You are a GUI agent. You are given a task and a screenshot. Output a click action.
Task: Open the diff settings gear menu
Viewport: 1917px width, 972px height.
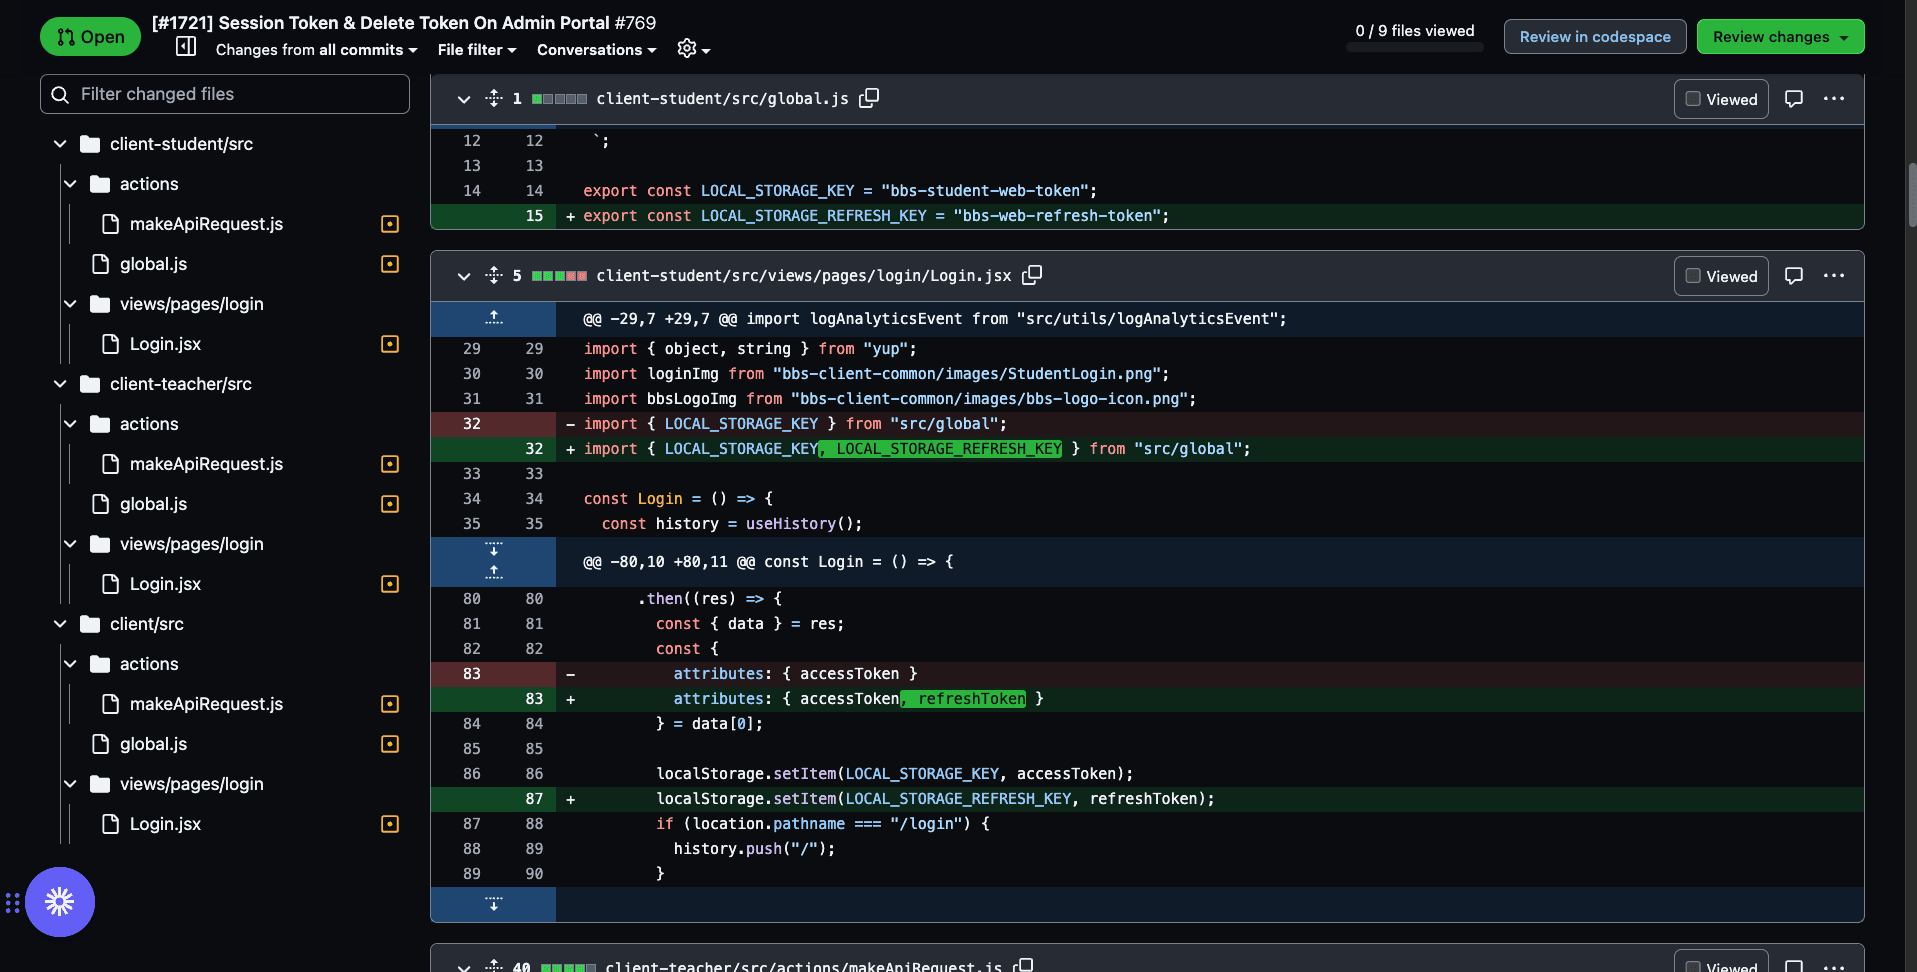[693, 49]
